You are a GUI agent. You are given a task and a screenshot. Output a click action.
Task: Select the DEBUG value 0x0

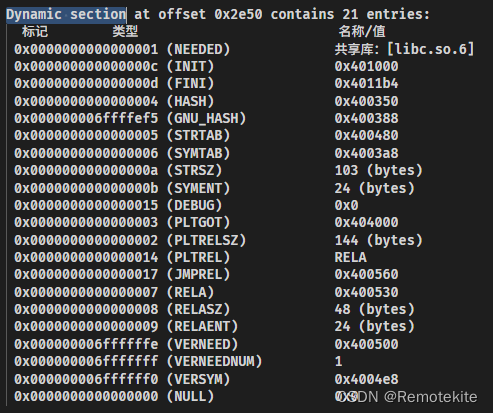pyautogui.click(x=346, y=205)
